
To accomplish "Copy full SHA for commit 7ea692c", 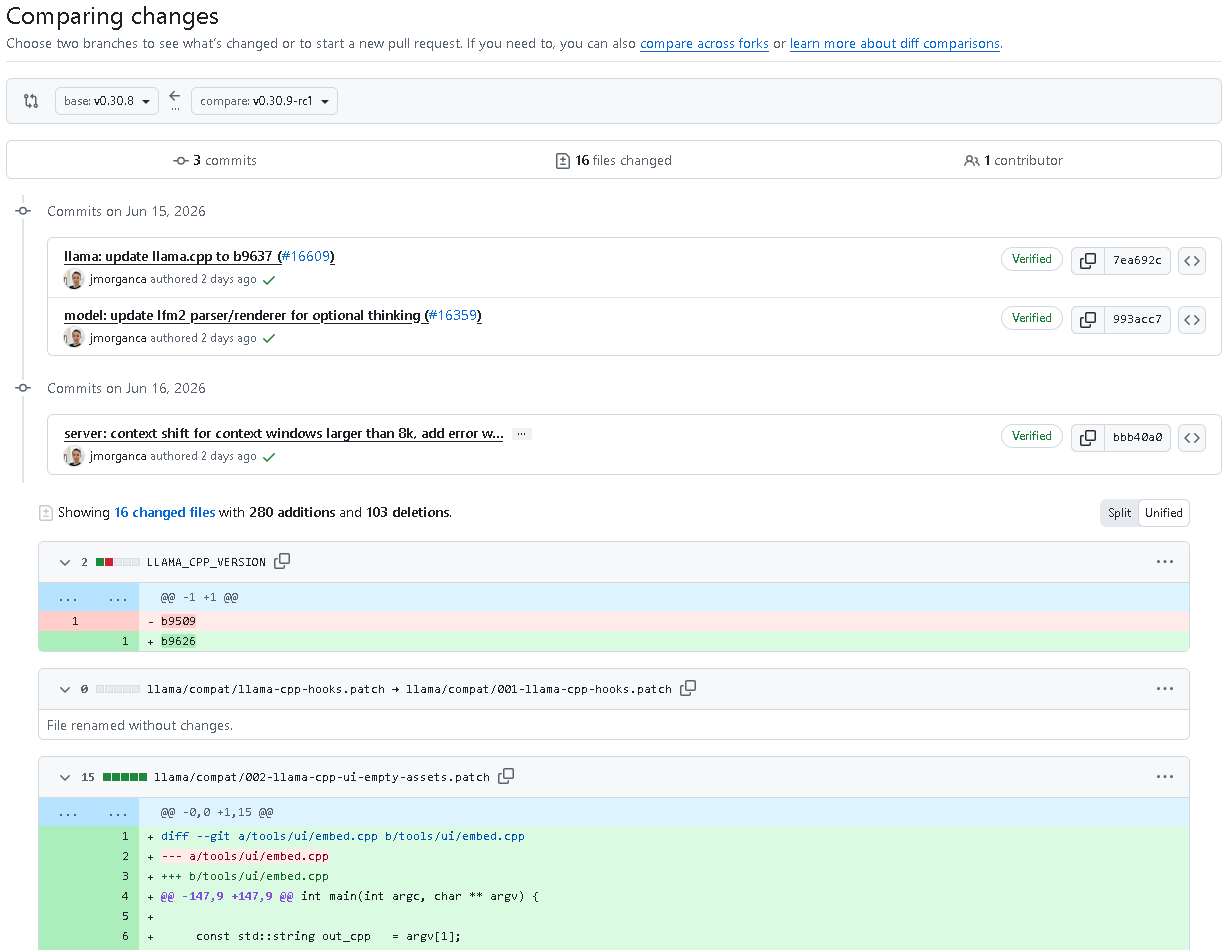I will pos(1087,260).
